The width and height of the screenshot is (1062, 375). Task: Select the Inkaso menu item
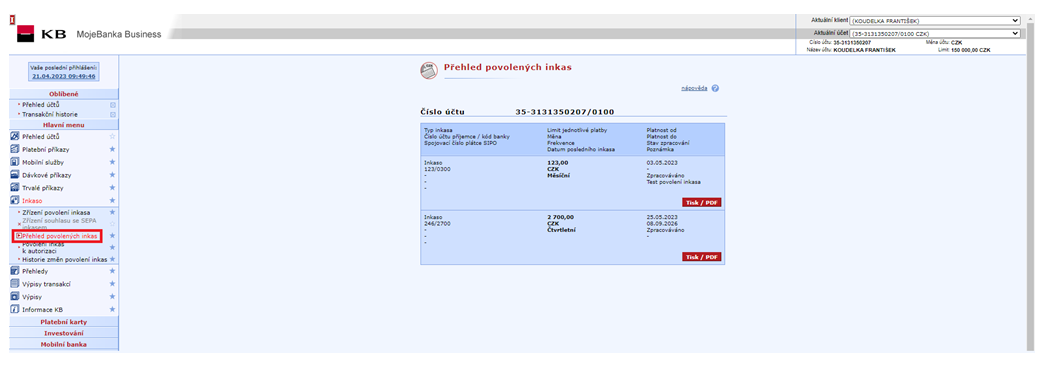tap(32, 200)
